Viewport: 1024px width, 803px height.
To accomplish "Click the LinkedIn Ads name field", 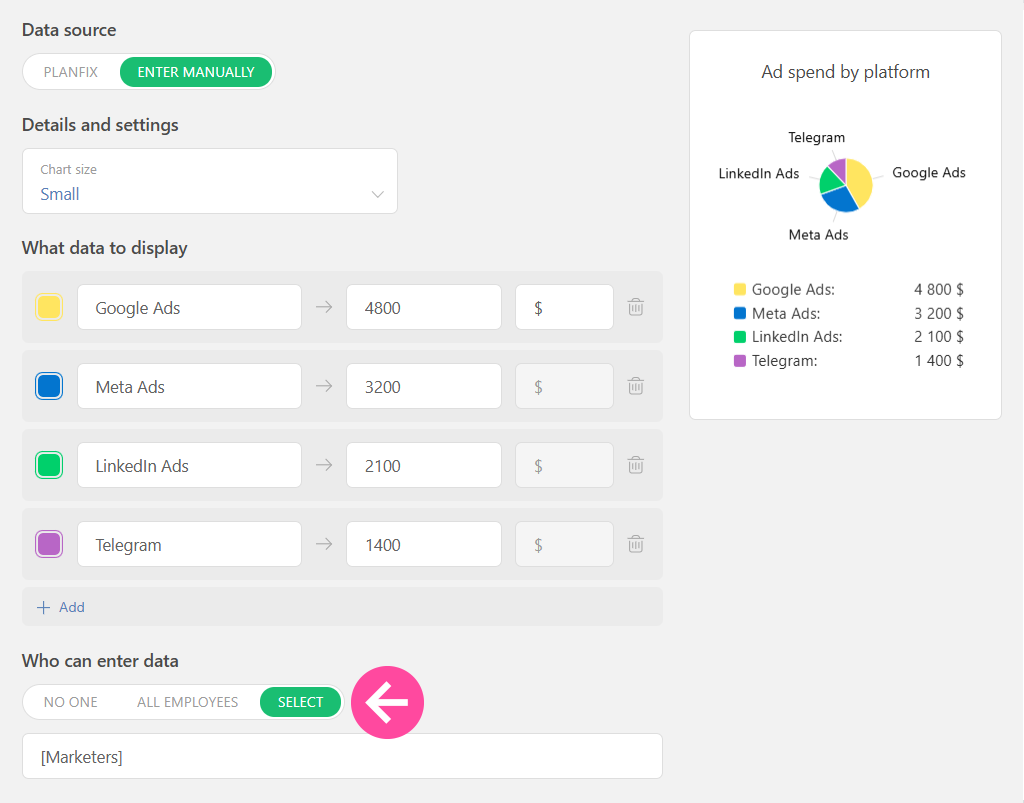I will pyautogui.click(x=189, y=465).
